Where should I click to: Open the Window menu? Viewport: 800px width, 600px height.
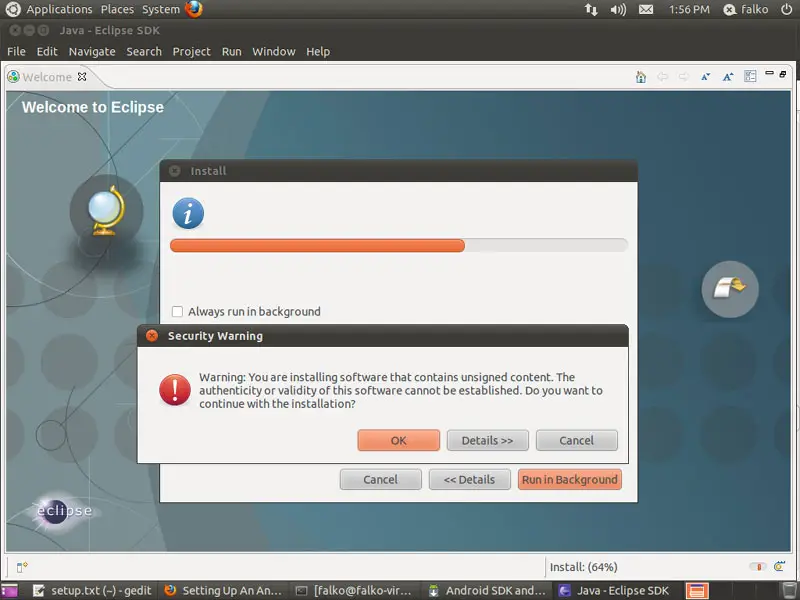tap(274, 52)
